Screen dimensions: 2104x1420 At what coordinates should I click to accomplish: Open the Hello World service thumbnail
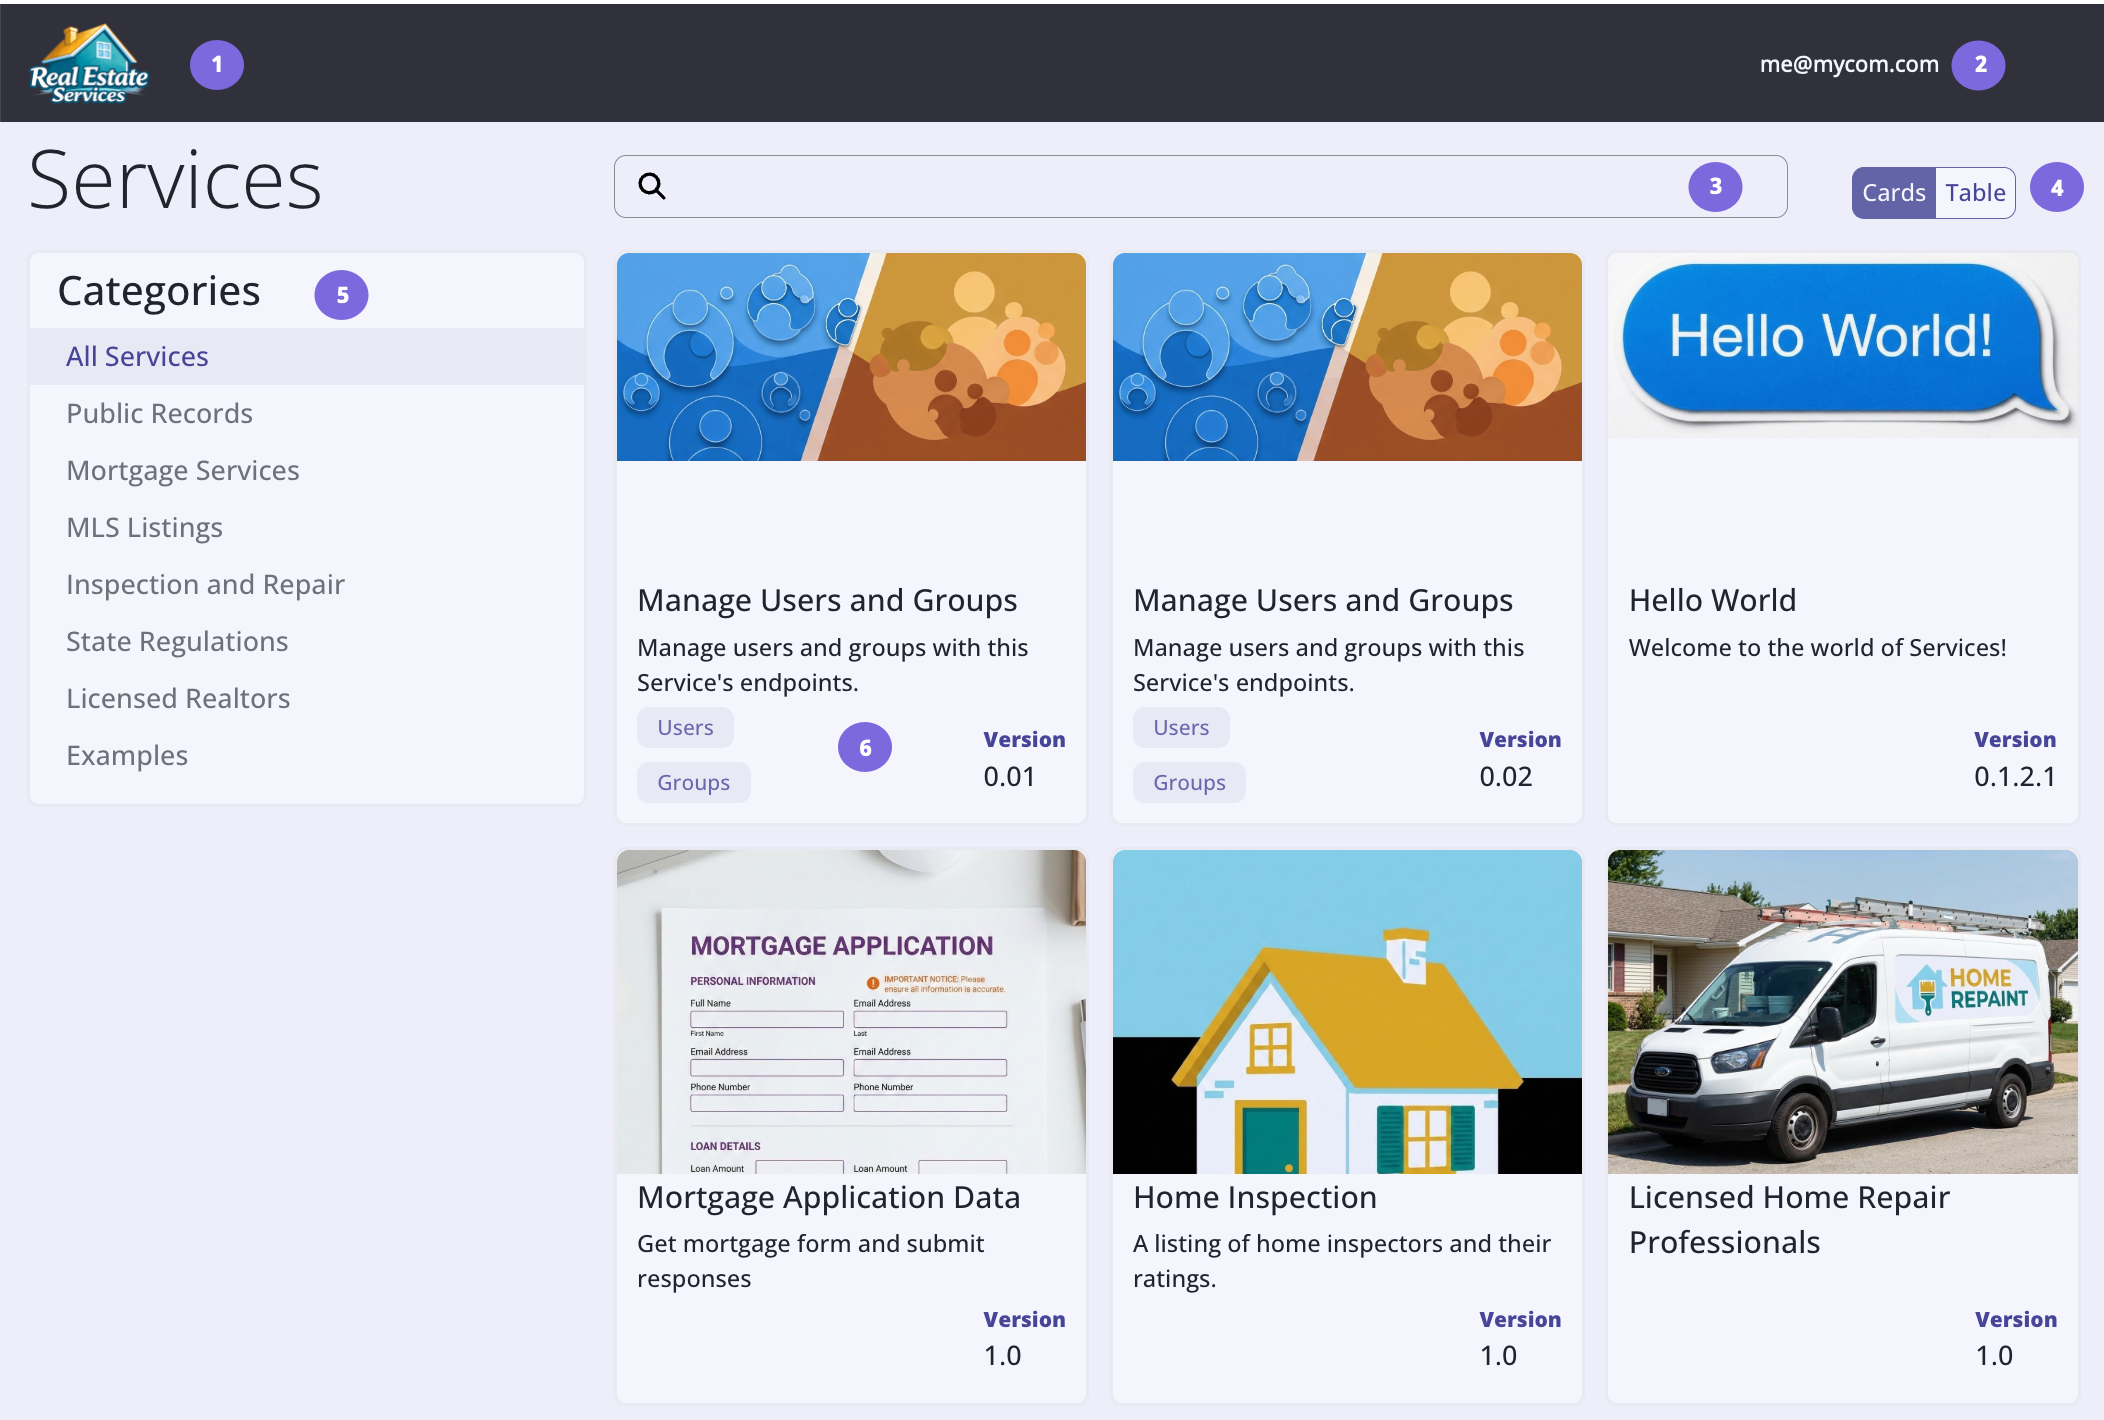tap(1842, 346)
